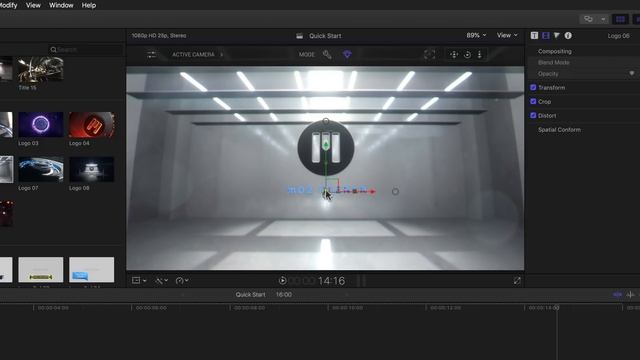Open the Info inspector icon
640x360 pixels.
tap(568, 36)
